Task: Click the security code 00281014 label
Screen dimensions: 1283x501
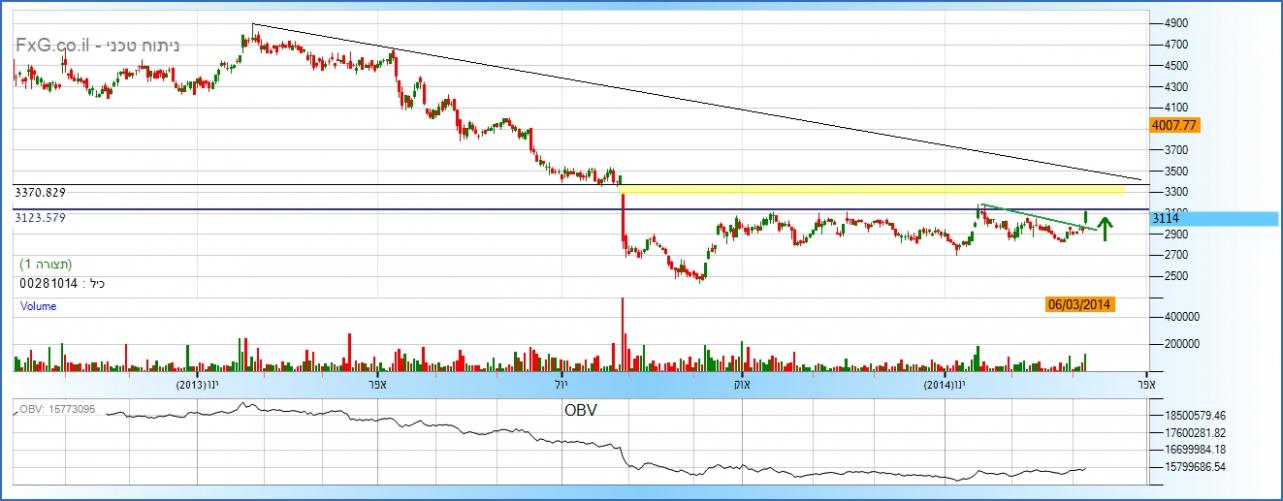Action: (62, 283)
